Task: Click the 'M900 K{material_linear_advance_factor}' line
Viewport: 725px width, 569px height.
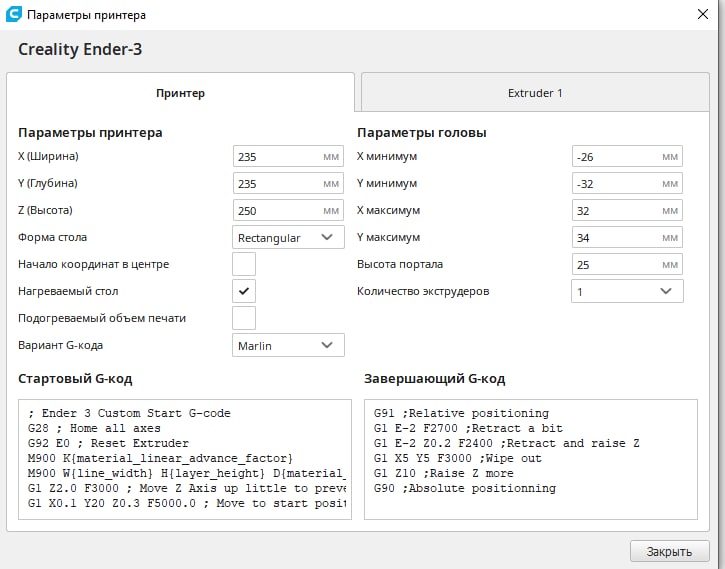Action: 160,458
